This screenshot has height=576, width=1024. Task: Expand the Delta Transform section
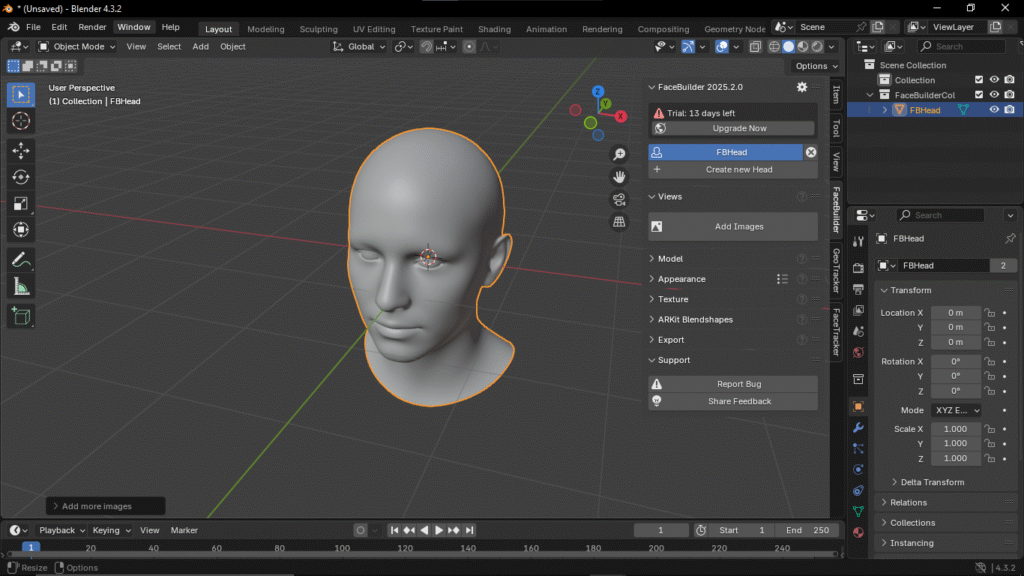932,482
